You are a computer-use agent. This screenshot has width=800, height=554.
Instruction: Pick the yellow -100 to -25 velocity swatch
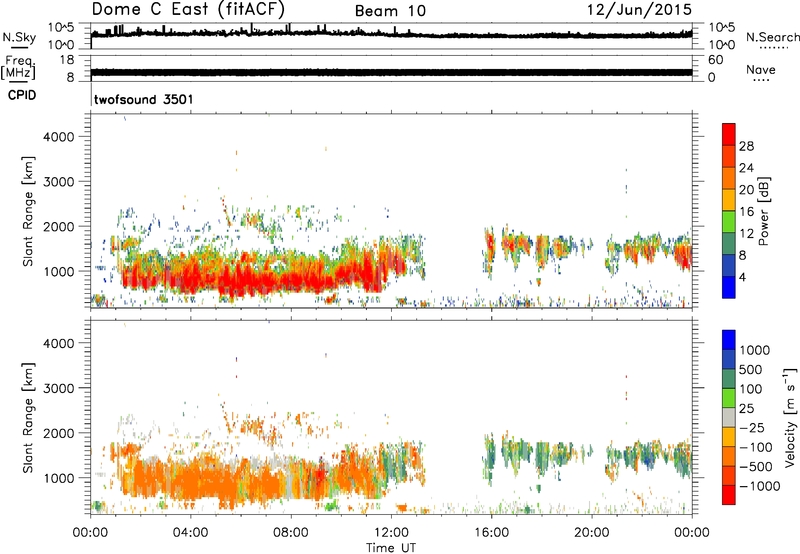point(729,437)
